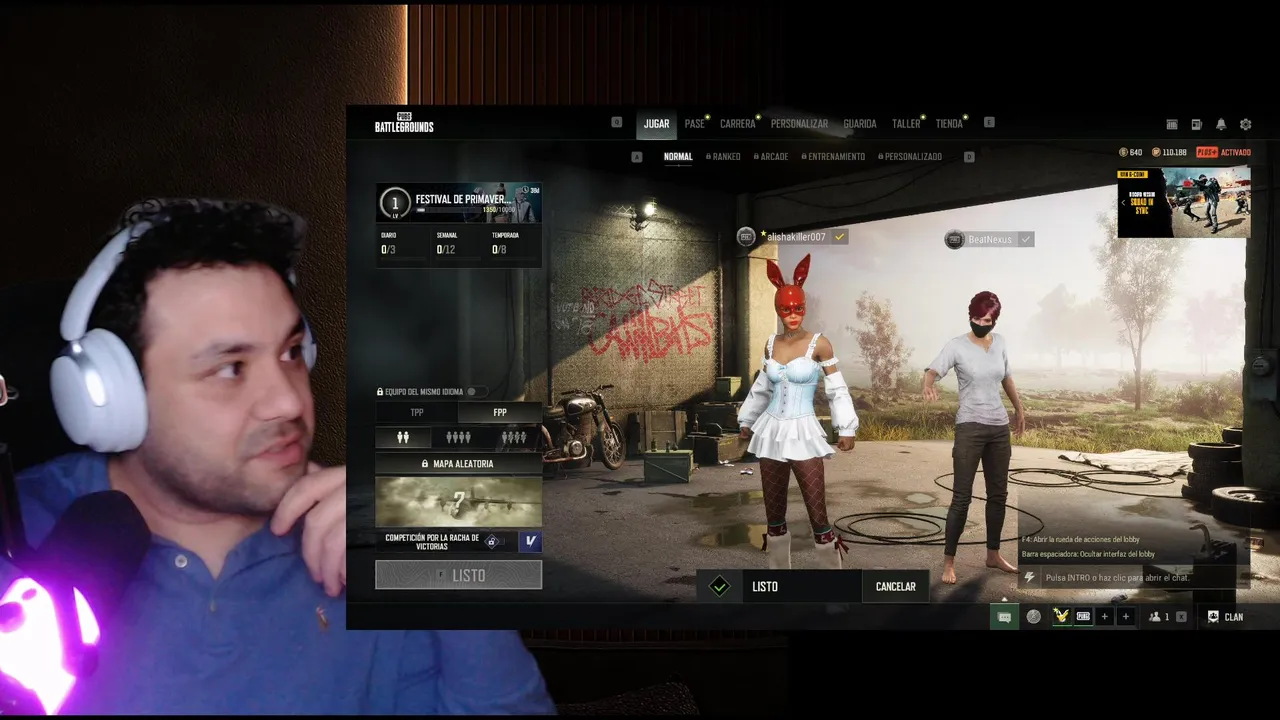Screen dimensions: 1280x720
Task: Click the E key tab-right icon
Action: [x=989, y=123]
